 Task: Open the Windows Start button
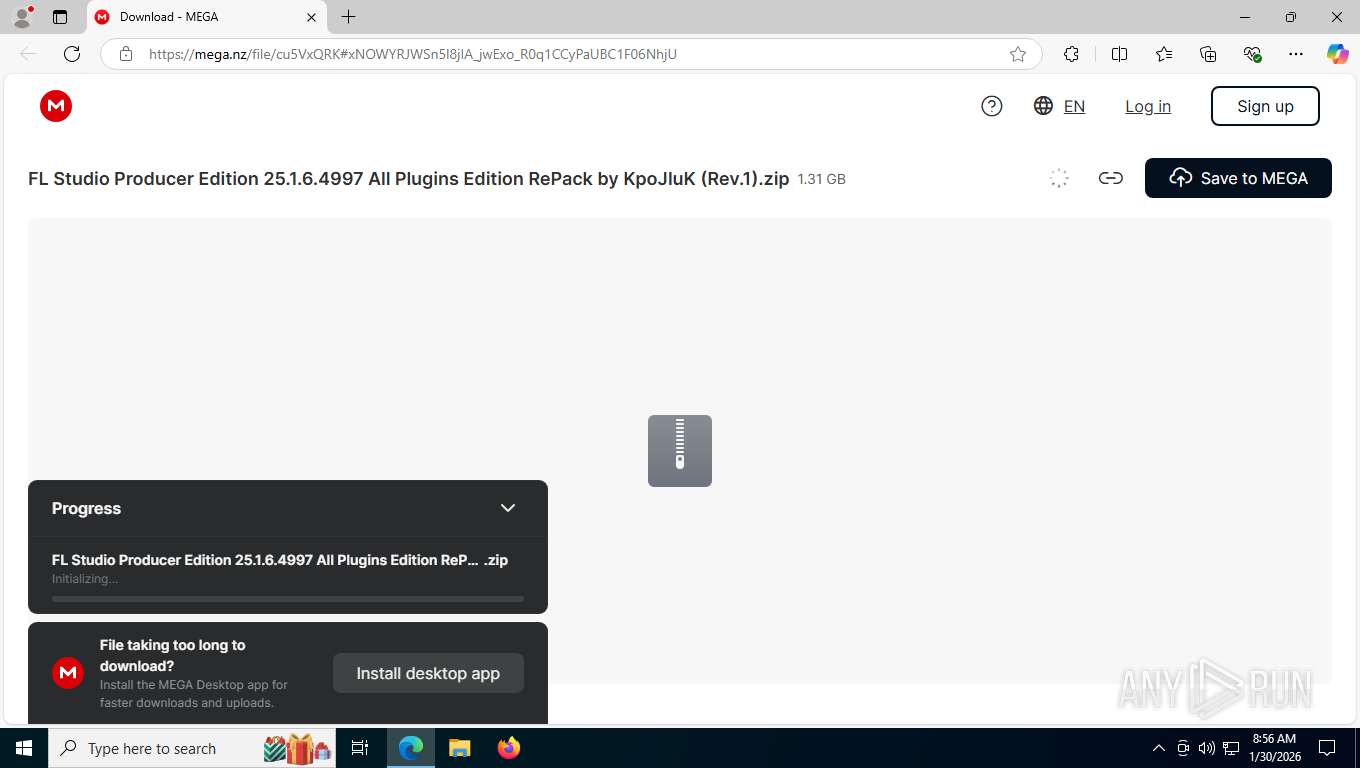[24, 748]
